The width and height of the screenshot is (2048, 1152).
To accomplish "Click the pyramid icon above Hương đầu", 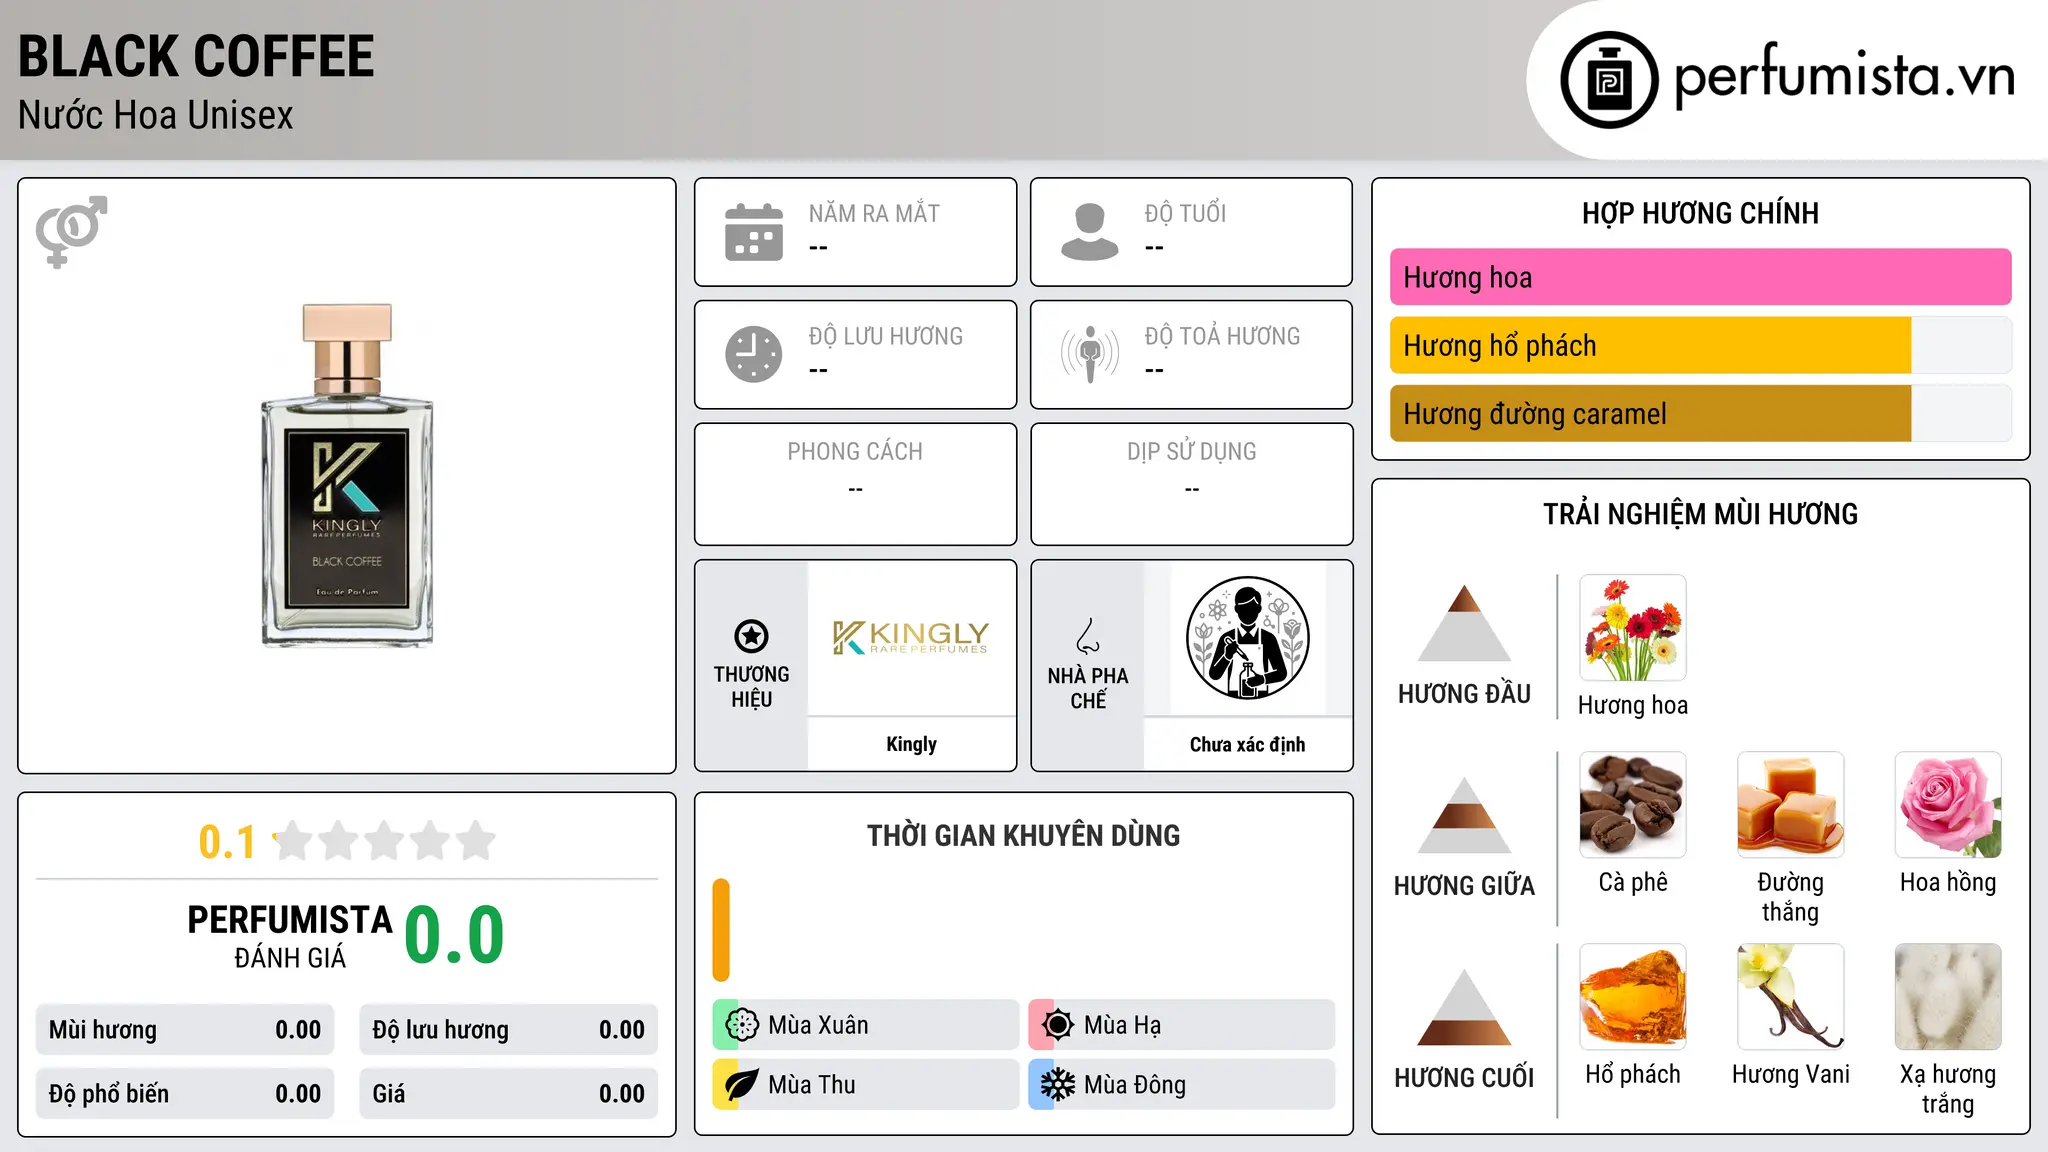I will [1464, 623].
